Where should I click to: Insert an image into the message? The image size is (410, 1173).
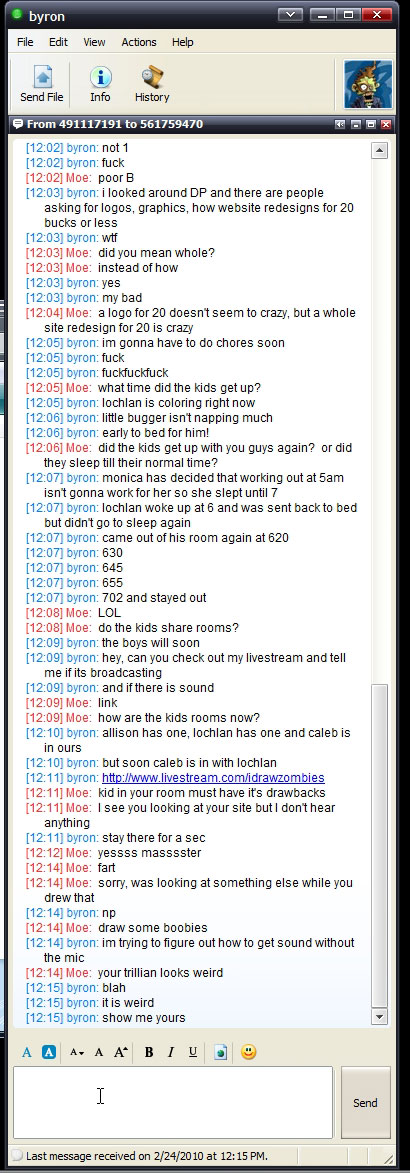click(221, 1052)
